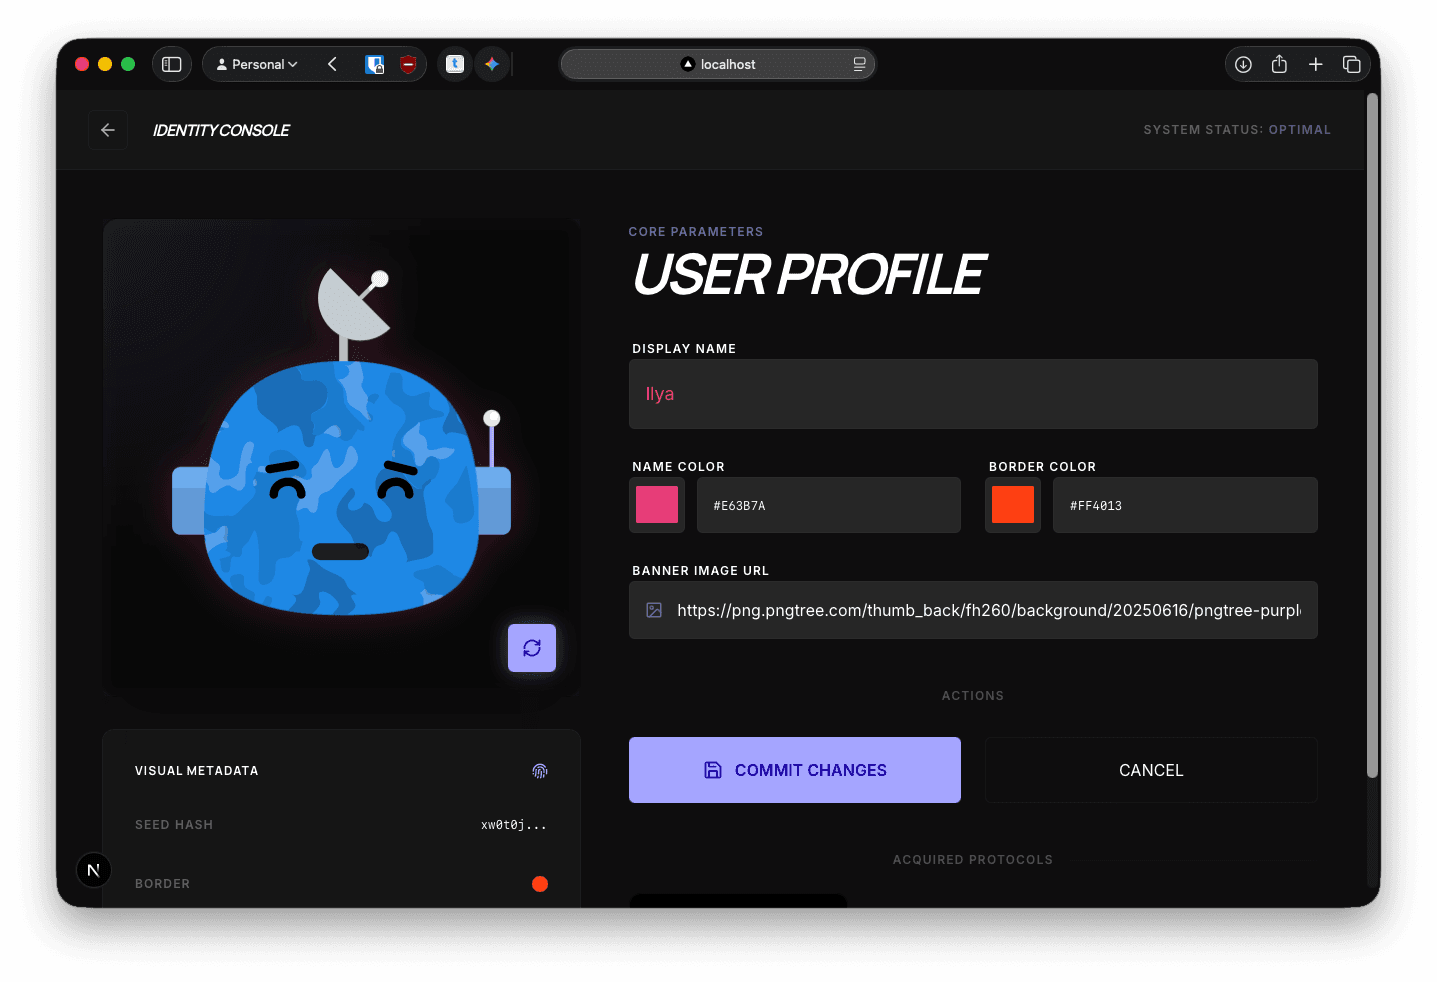Select the orange Border Color swatch

tap(1012, 505)
